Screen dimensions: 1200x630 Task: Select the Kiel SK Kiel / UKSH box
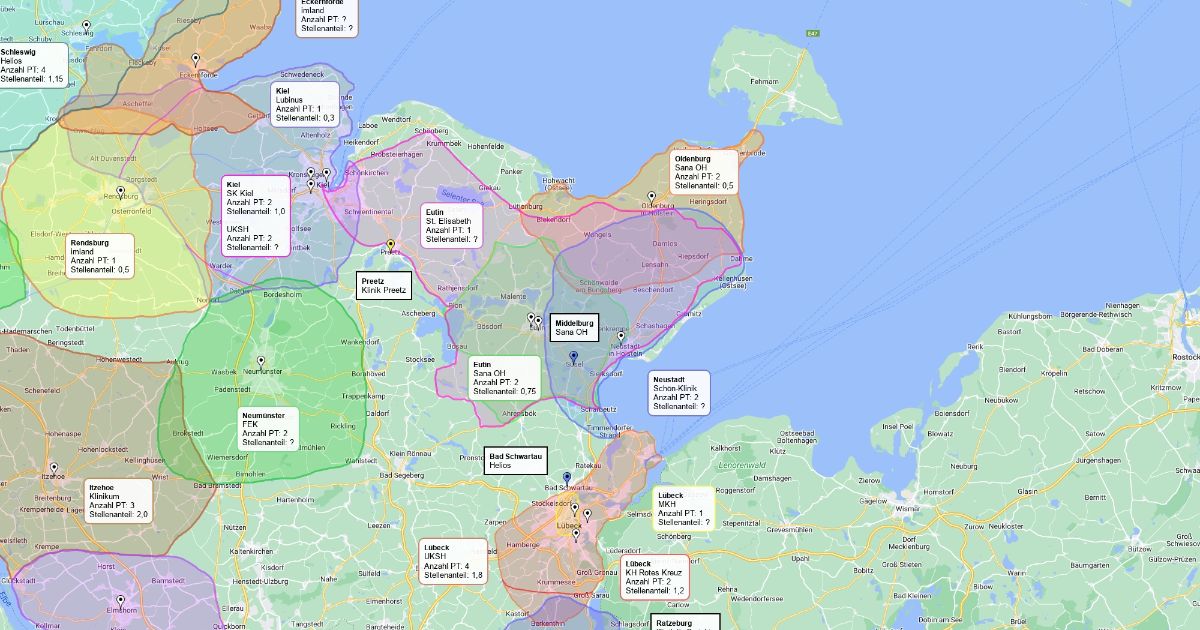click(x=257, y=216)
